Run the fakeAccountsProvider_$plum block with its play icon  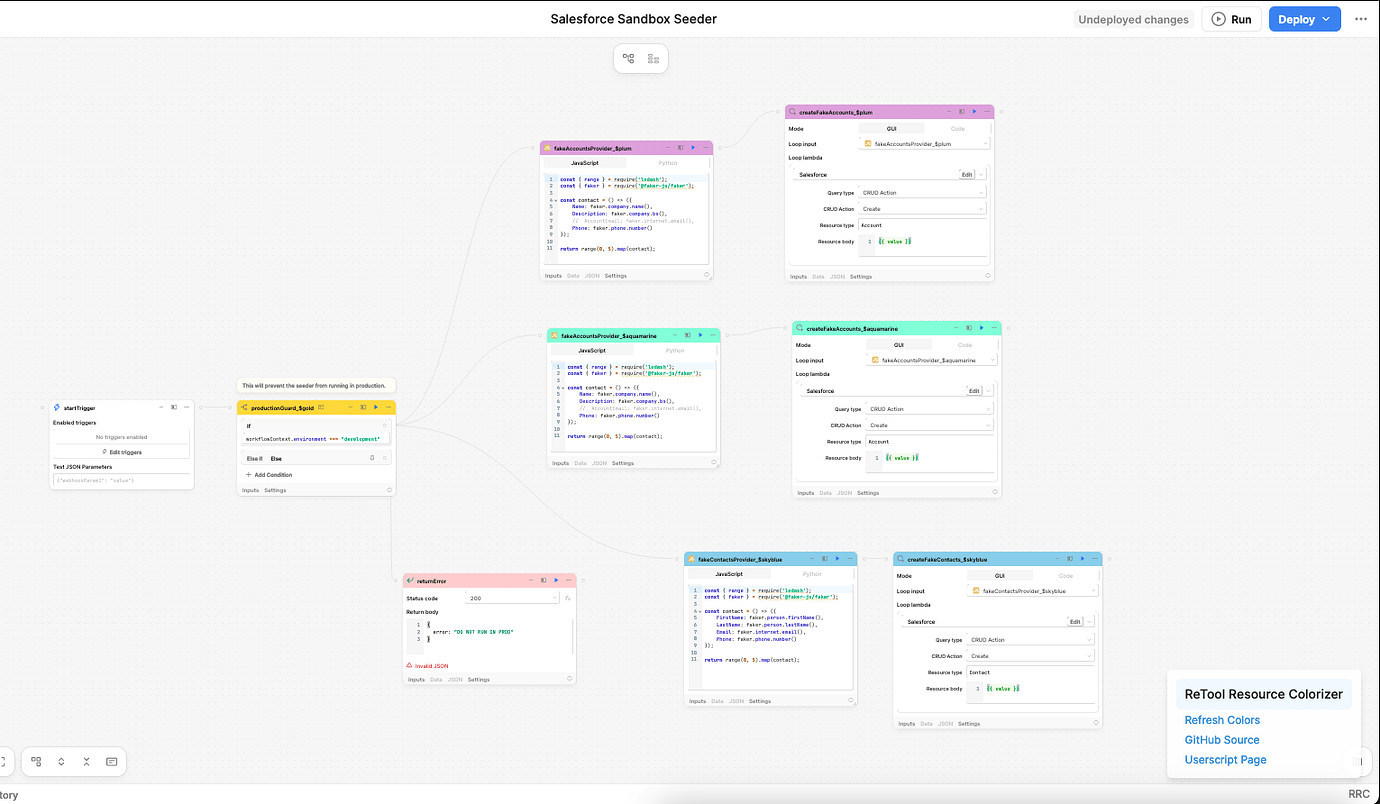[693, 147]
